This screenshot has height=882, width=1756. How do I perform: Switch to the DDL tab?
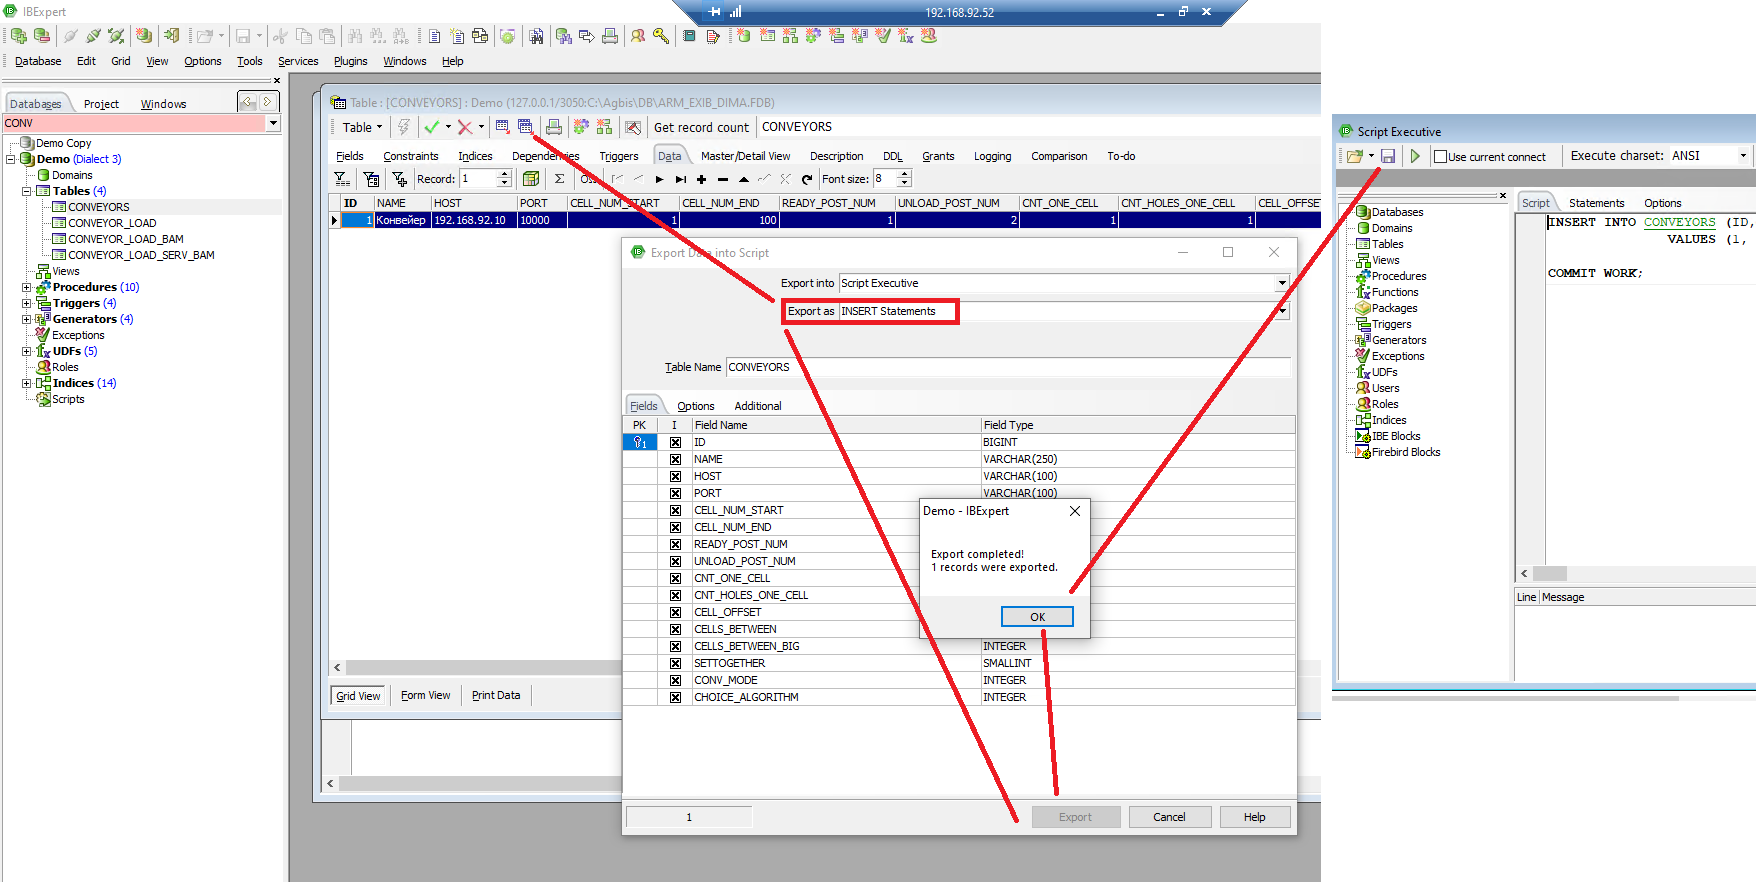pos(893,156)
